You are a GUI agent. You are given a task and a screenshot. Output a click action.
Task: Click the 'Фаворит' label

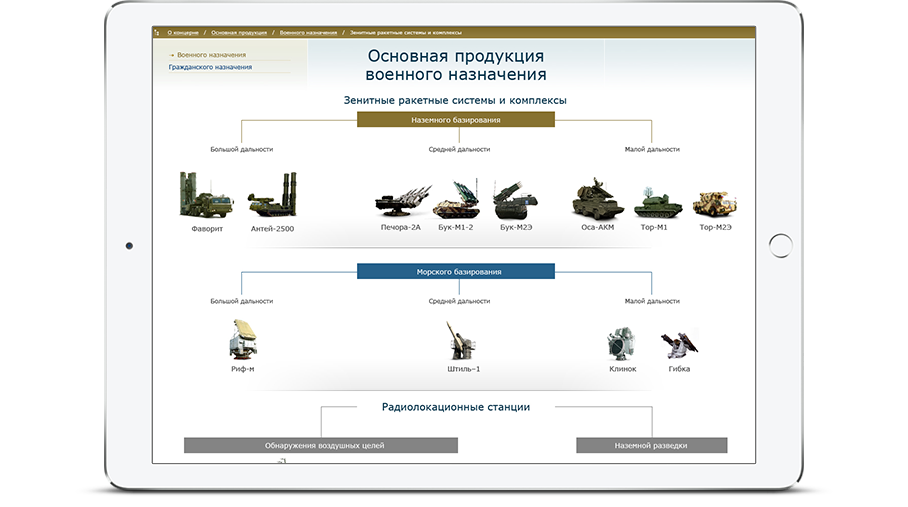[207, 229]
